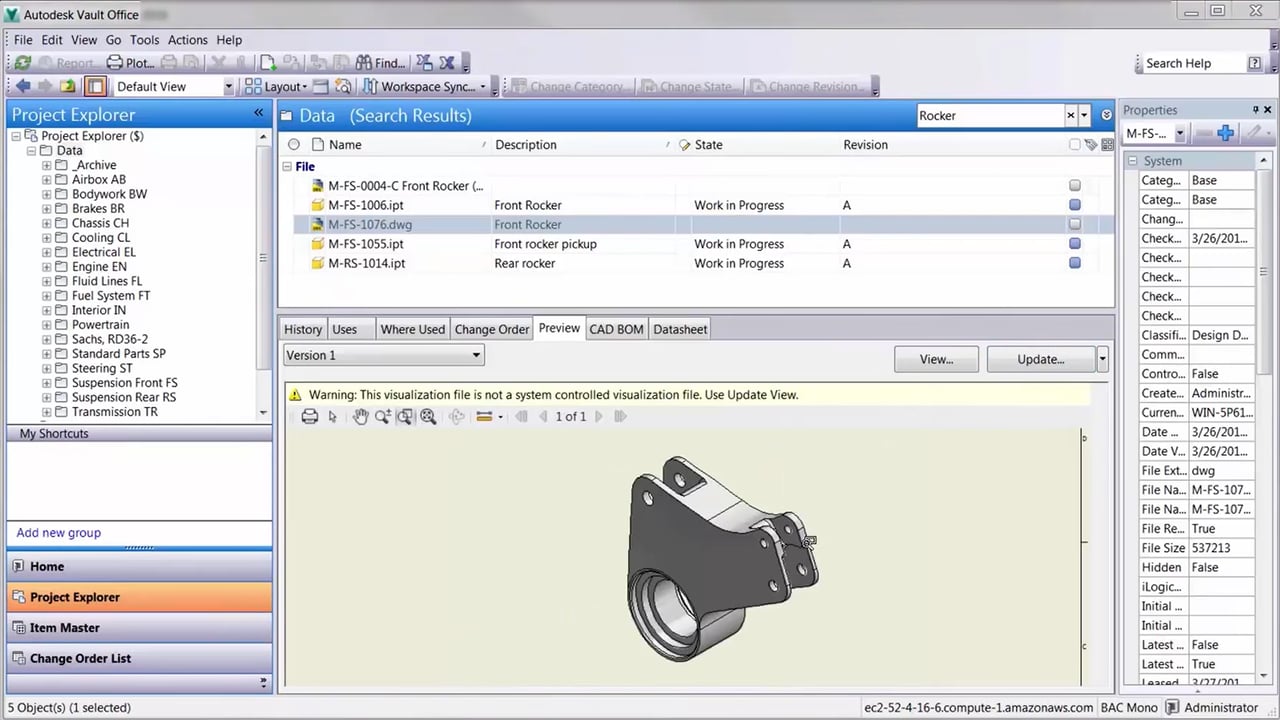
Task: Toggle checkbox on the M-RS-1014.ipt row
Action: click(1075, 263)
